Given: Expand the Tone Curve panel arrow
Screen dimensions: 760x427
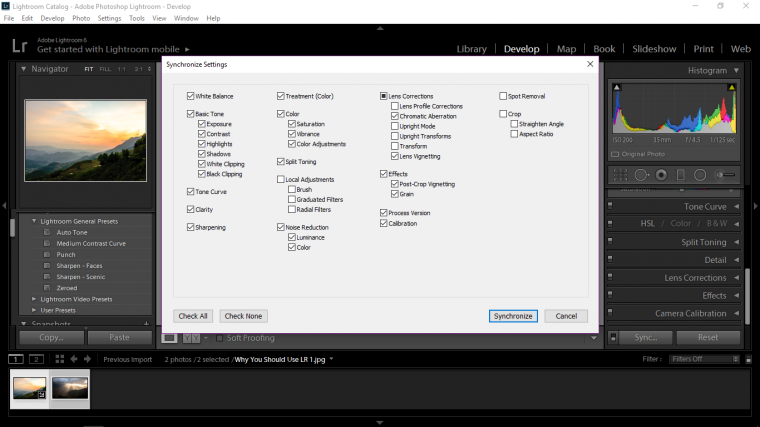Looking at the screenshot, I should pos(736,206).
